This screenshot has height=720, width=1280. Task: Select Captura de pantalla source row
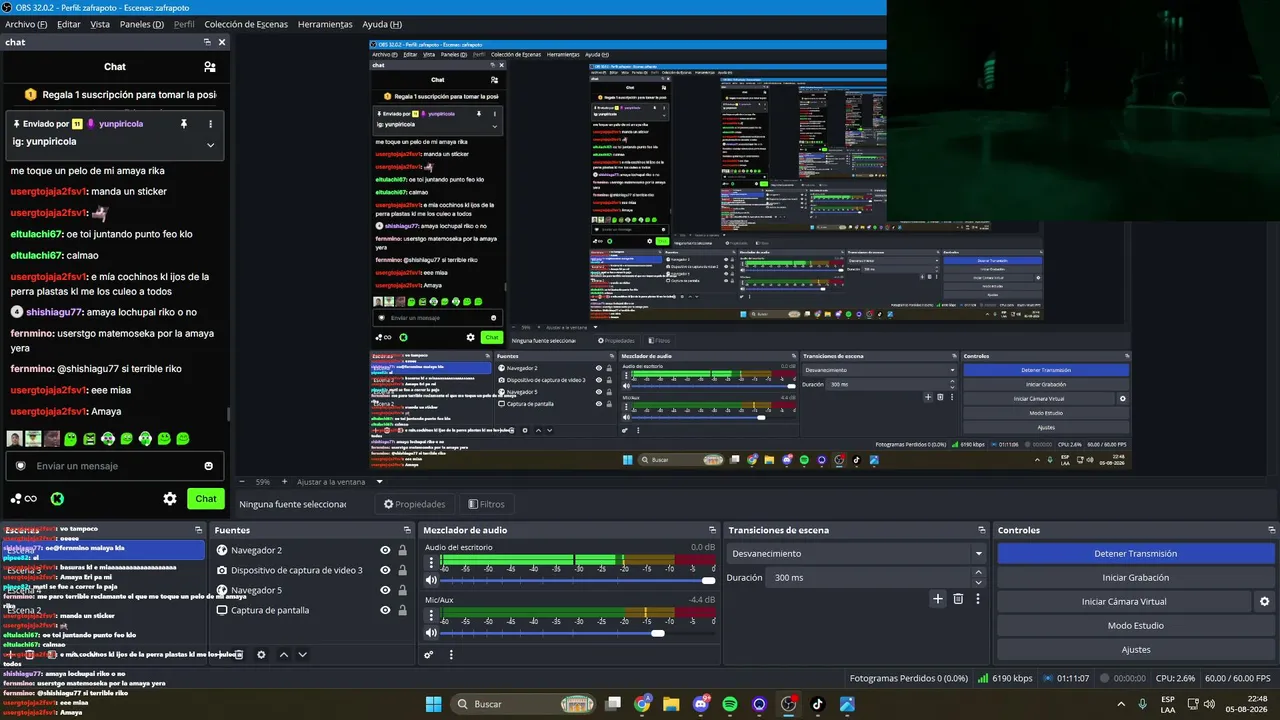tap(312, 610)
